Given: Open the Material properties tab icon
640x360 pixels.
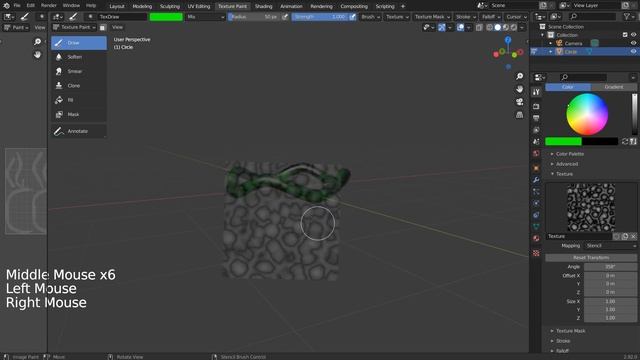Looking at the screenshot, I should click(536, 238).
